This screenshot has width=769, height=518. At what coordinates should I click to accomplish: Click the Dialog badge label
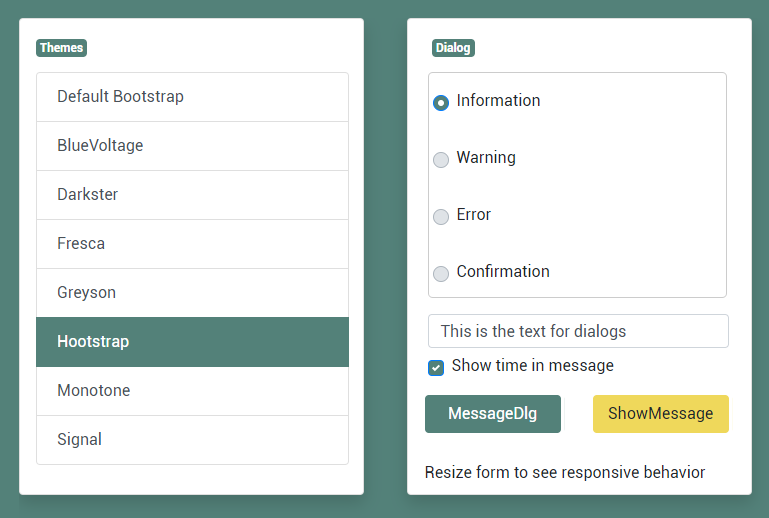point(453,48)
